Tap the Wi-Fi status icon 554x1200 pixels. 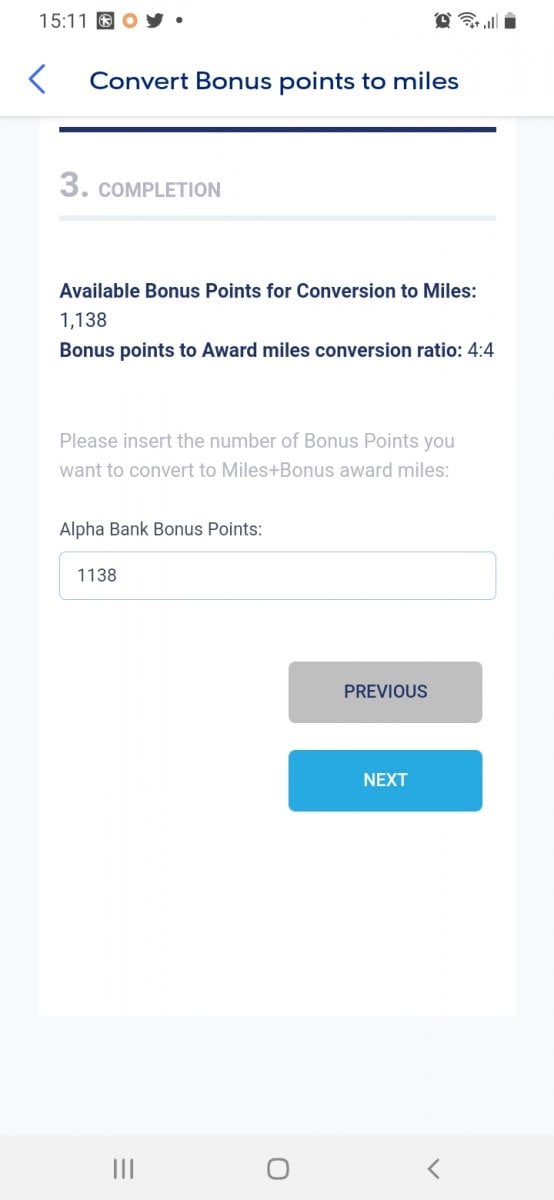pos(467,20)
